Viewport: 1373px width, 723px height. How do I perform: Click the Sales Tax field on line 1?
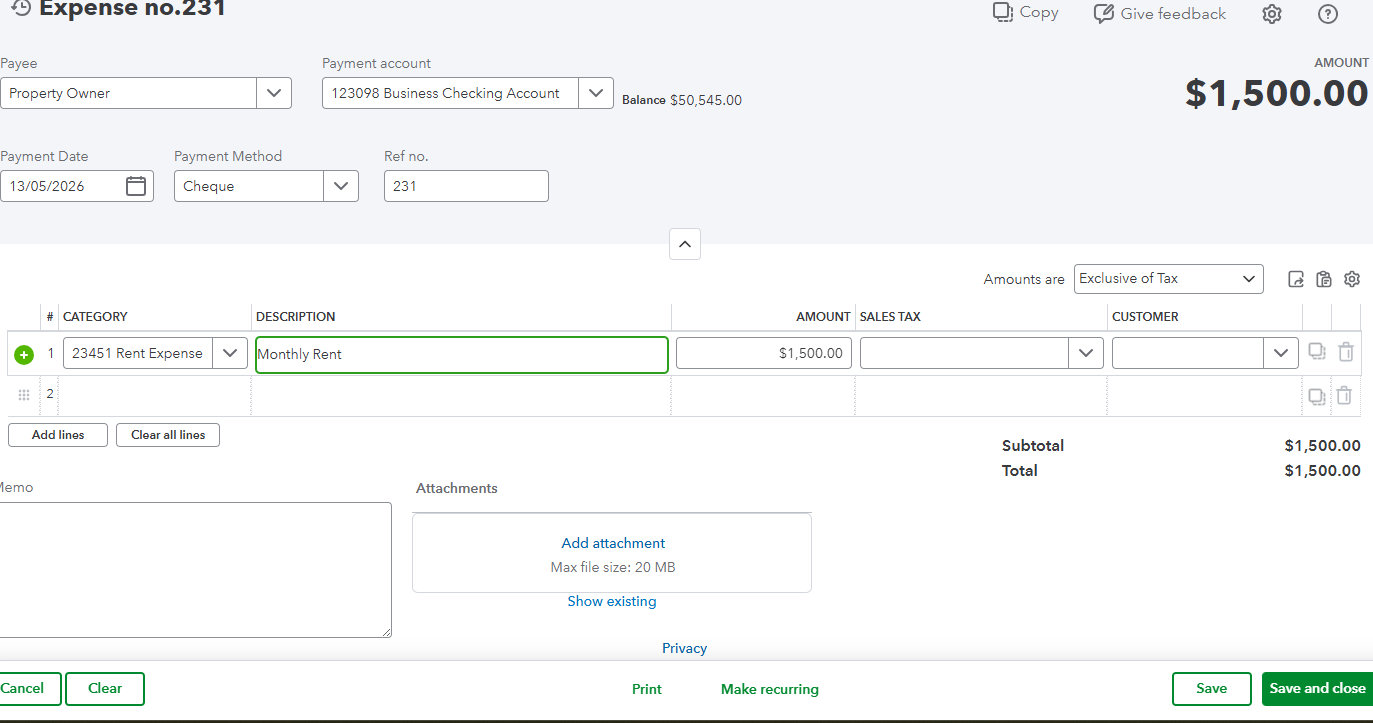point(964,353)
